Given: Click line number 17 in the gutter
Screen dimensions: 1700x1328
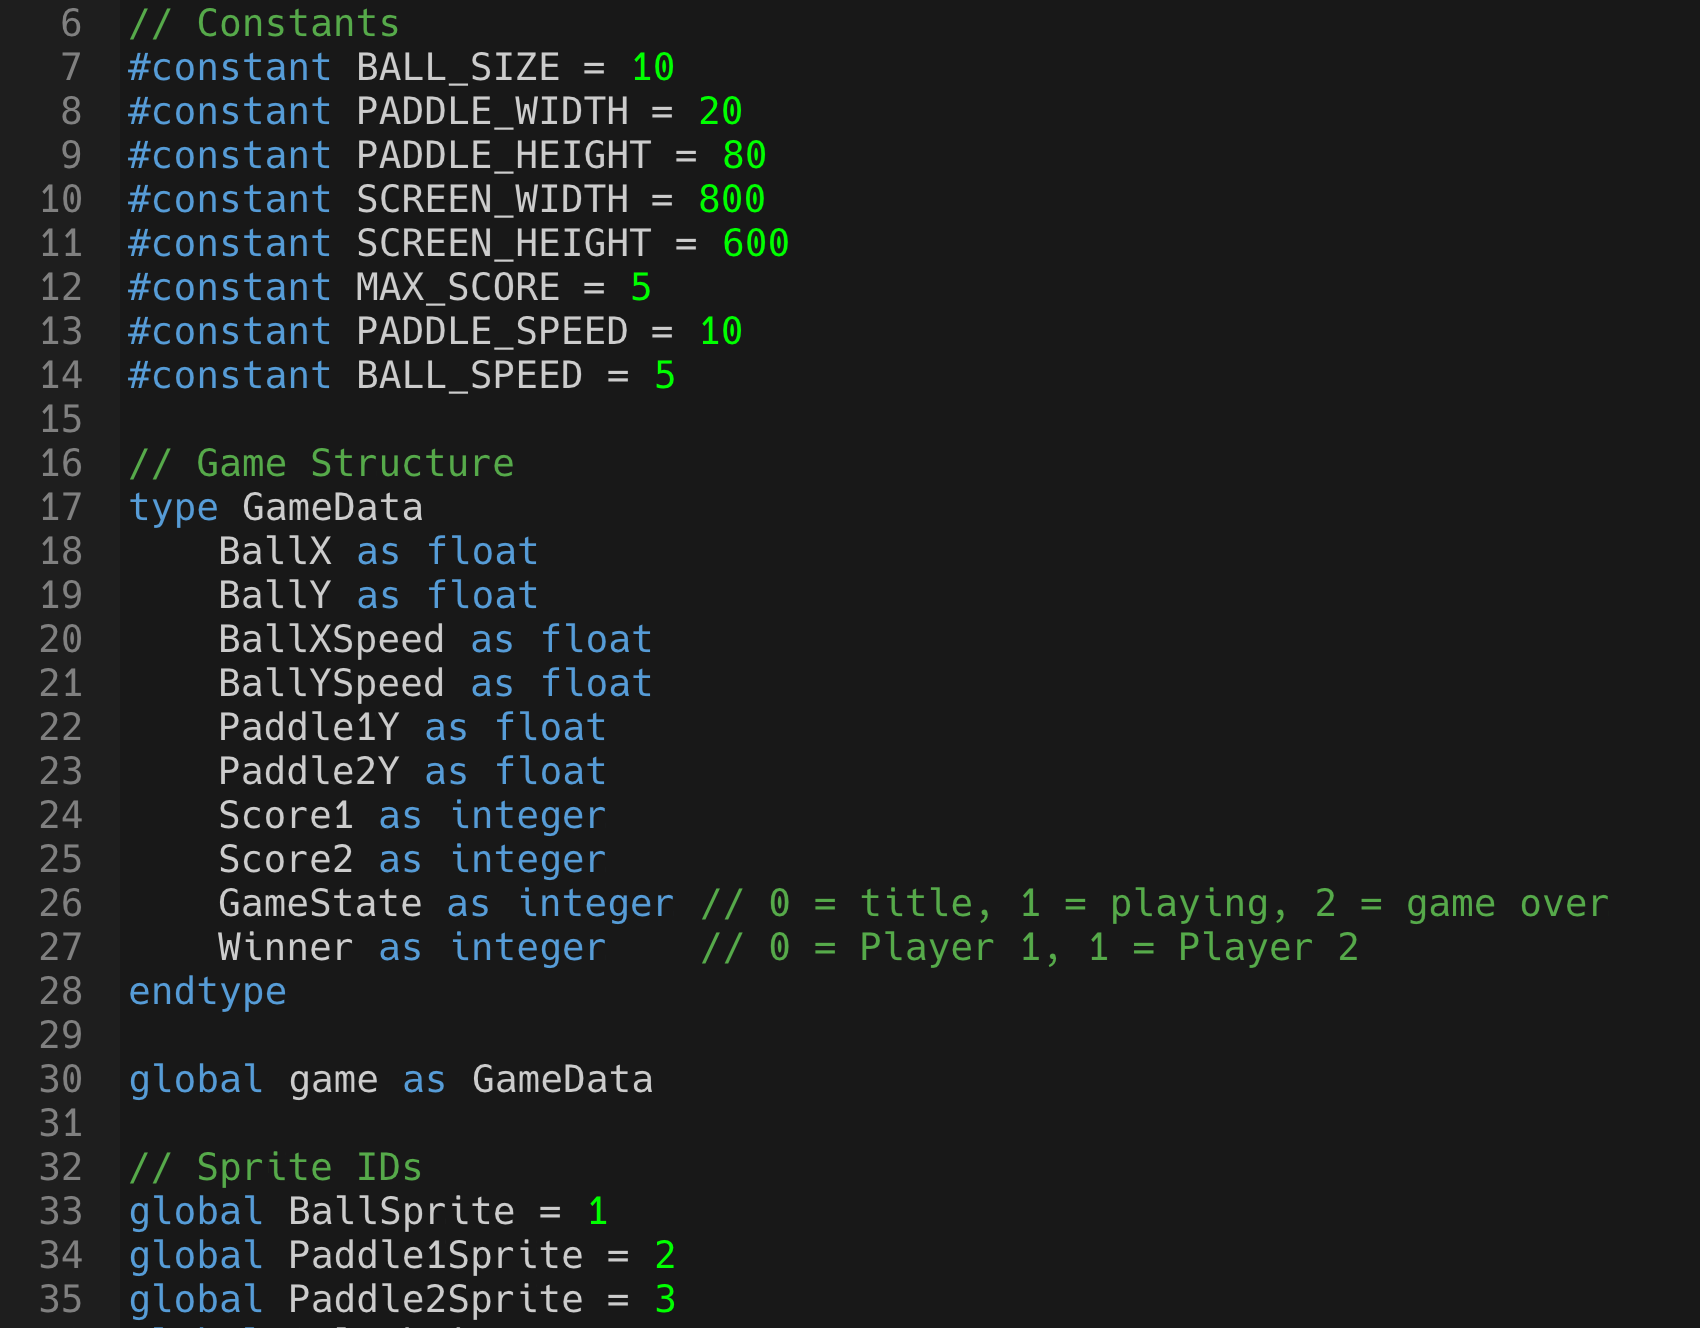Looking at the screenshot, I should click(x=61, y=507).
